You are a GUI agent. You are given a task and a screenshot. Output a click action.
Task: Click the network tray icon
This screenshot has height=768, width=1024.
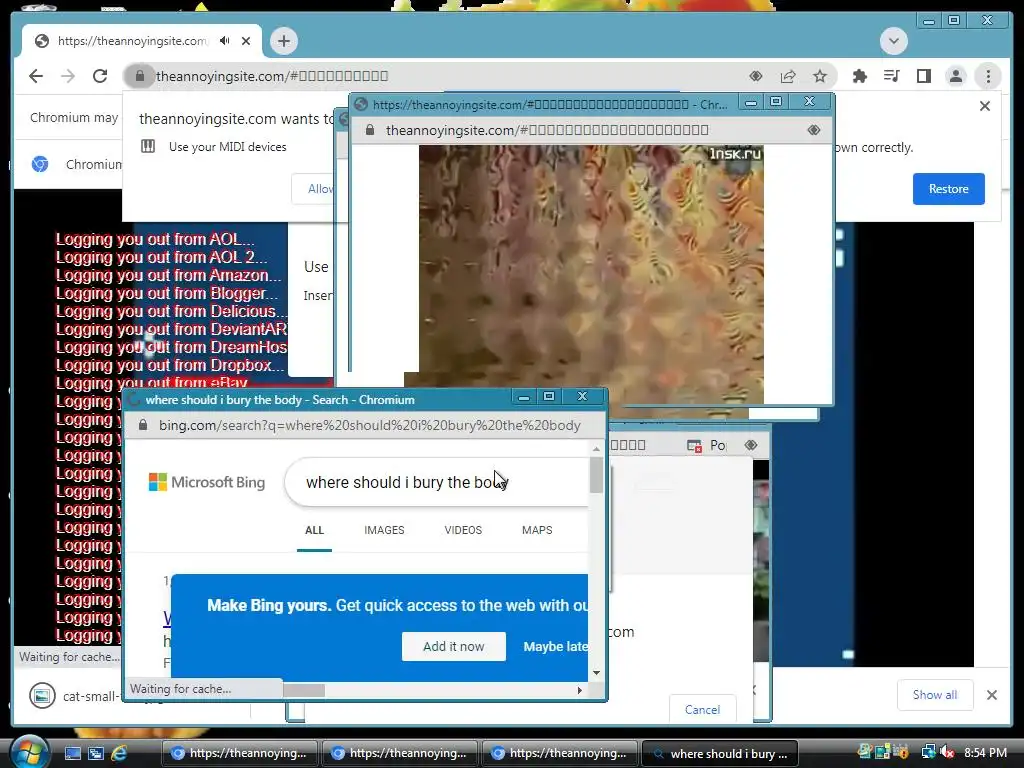pyautogui.click(x=928, y=752)
